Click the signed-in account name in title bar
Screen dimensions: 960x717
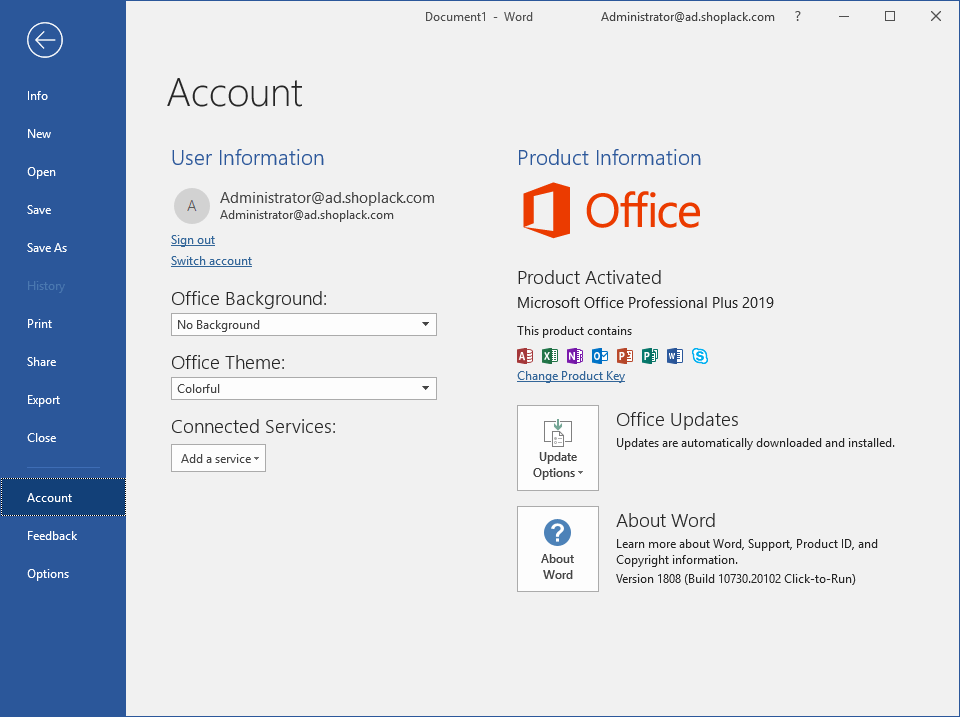(x=688, y=17)
